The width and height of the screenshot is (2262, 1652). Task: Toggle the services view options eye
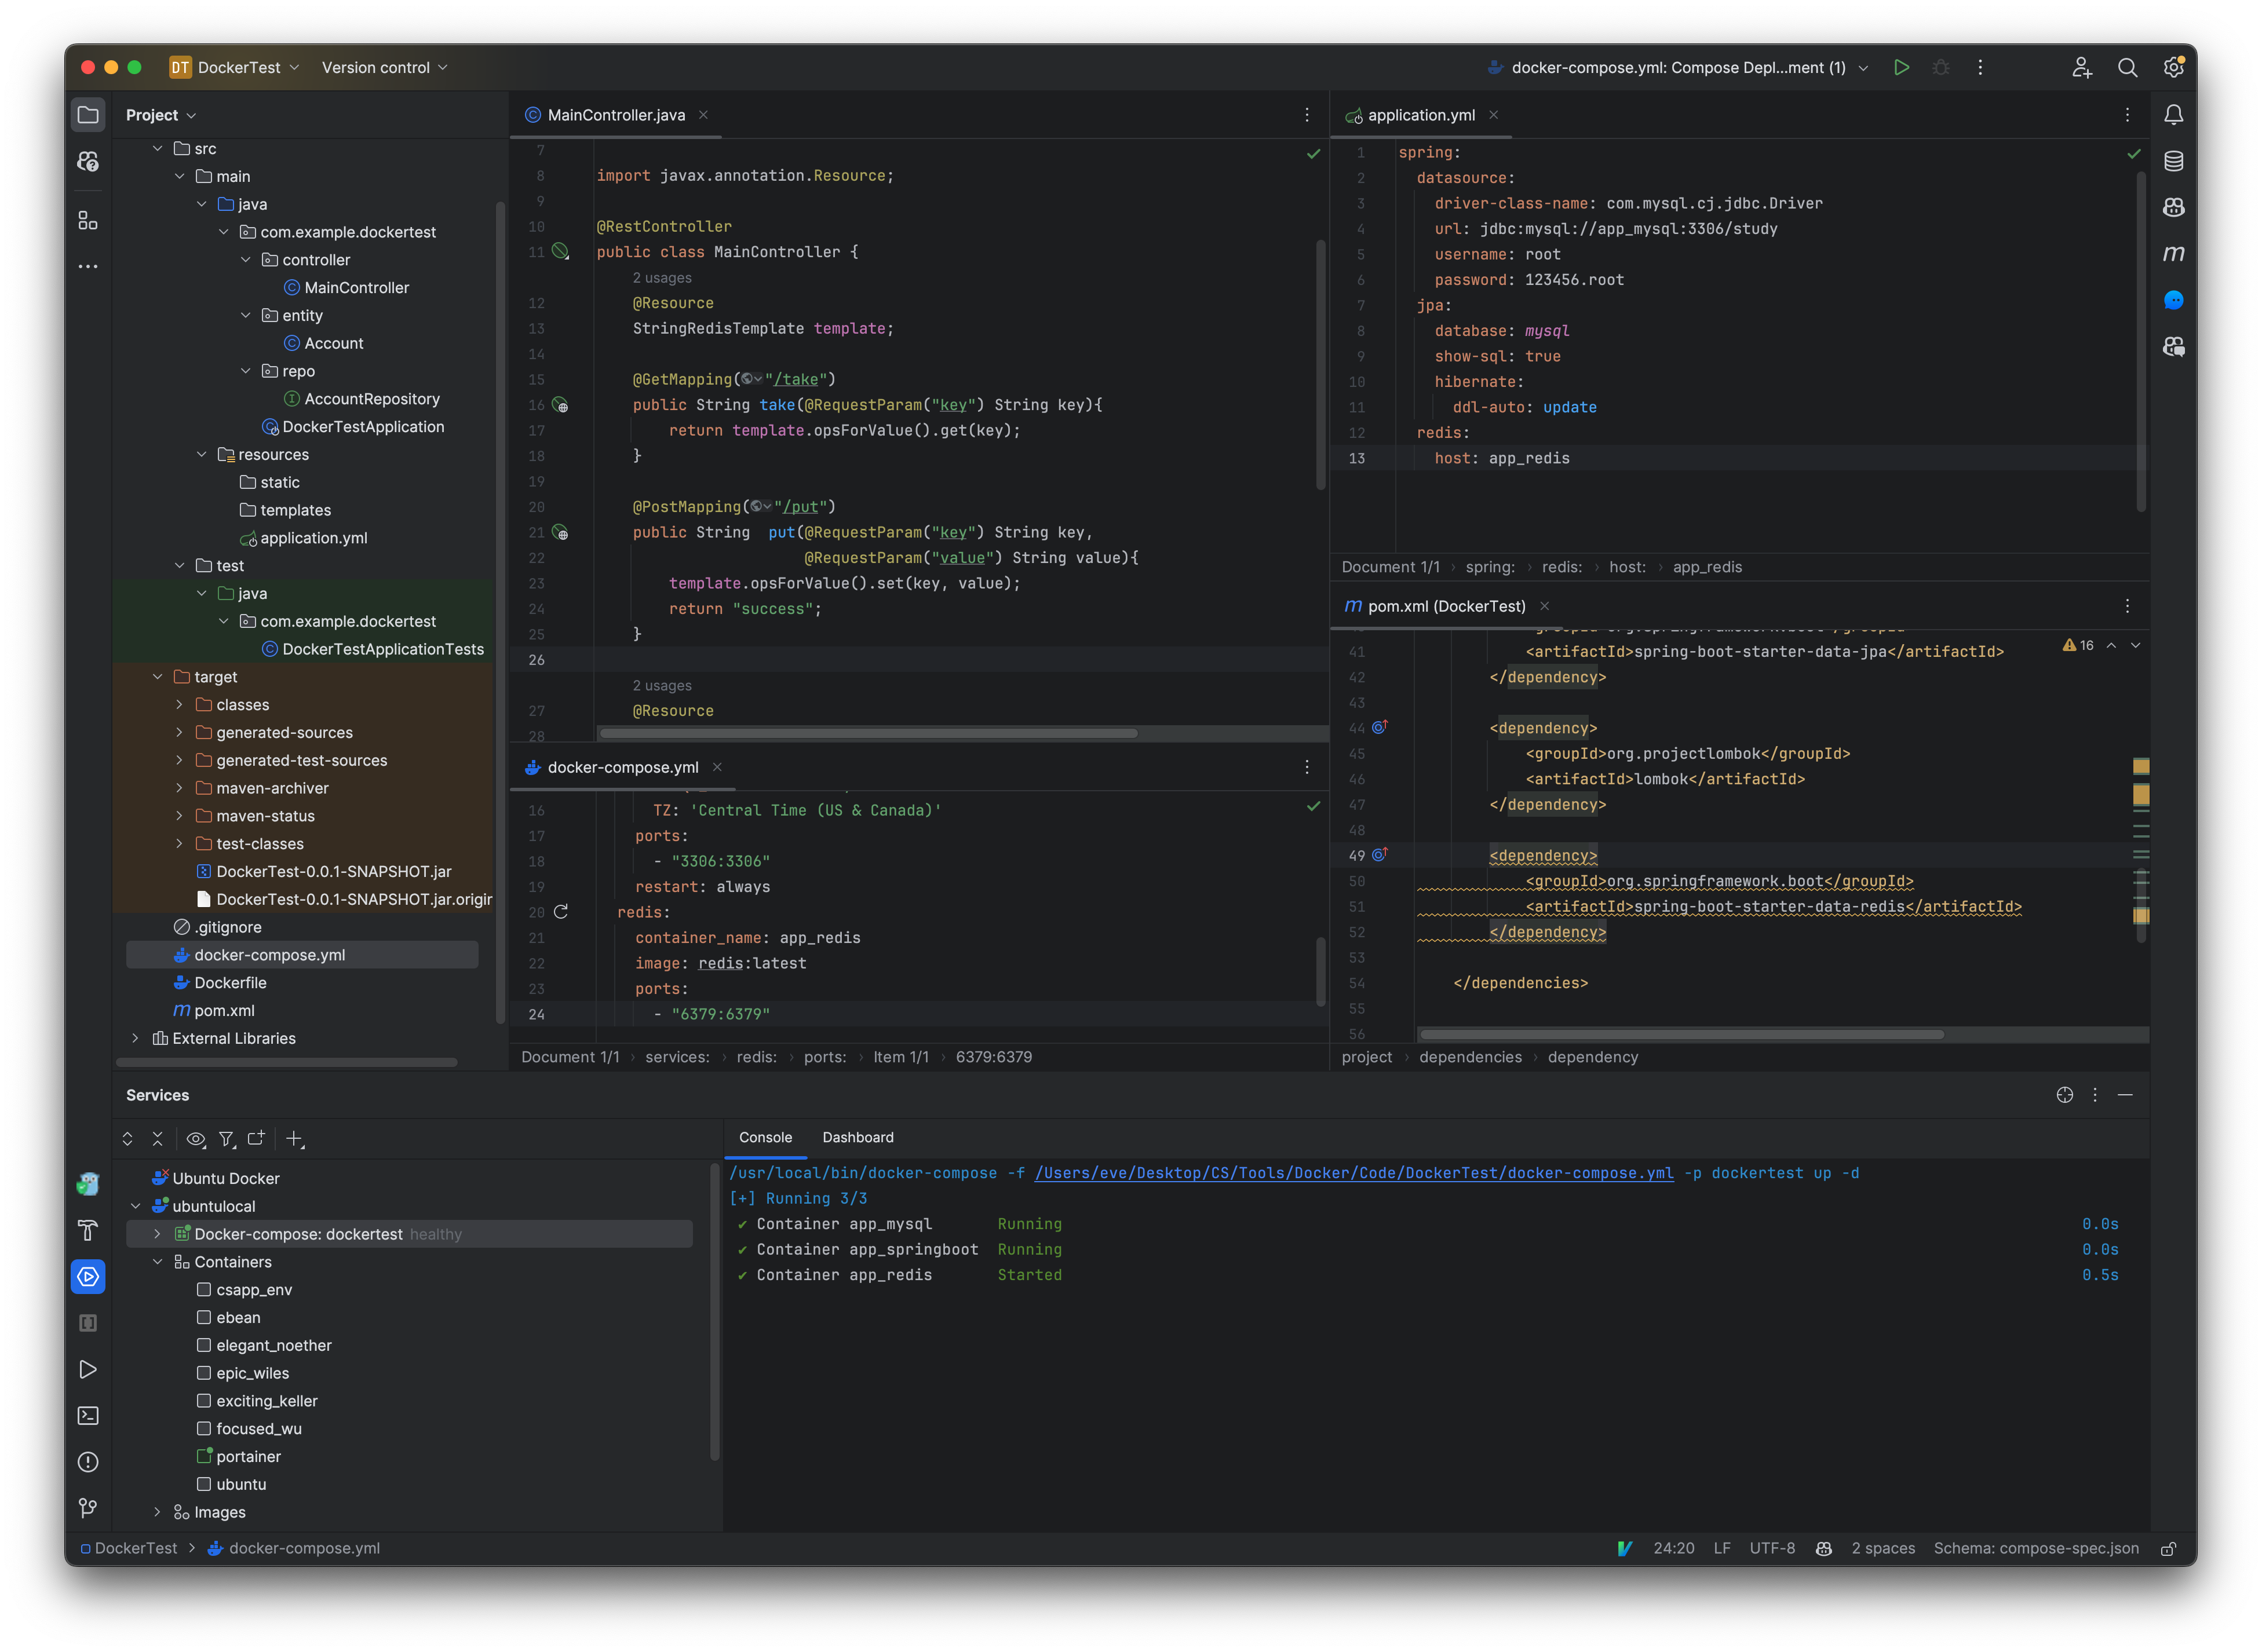tap(196, 1139)
